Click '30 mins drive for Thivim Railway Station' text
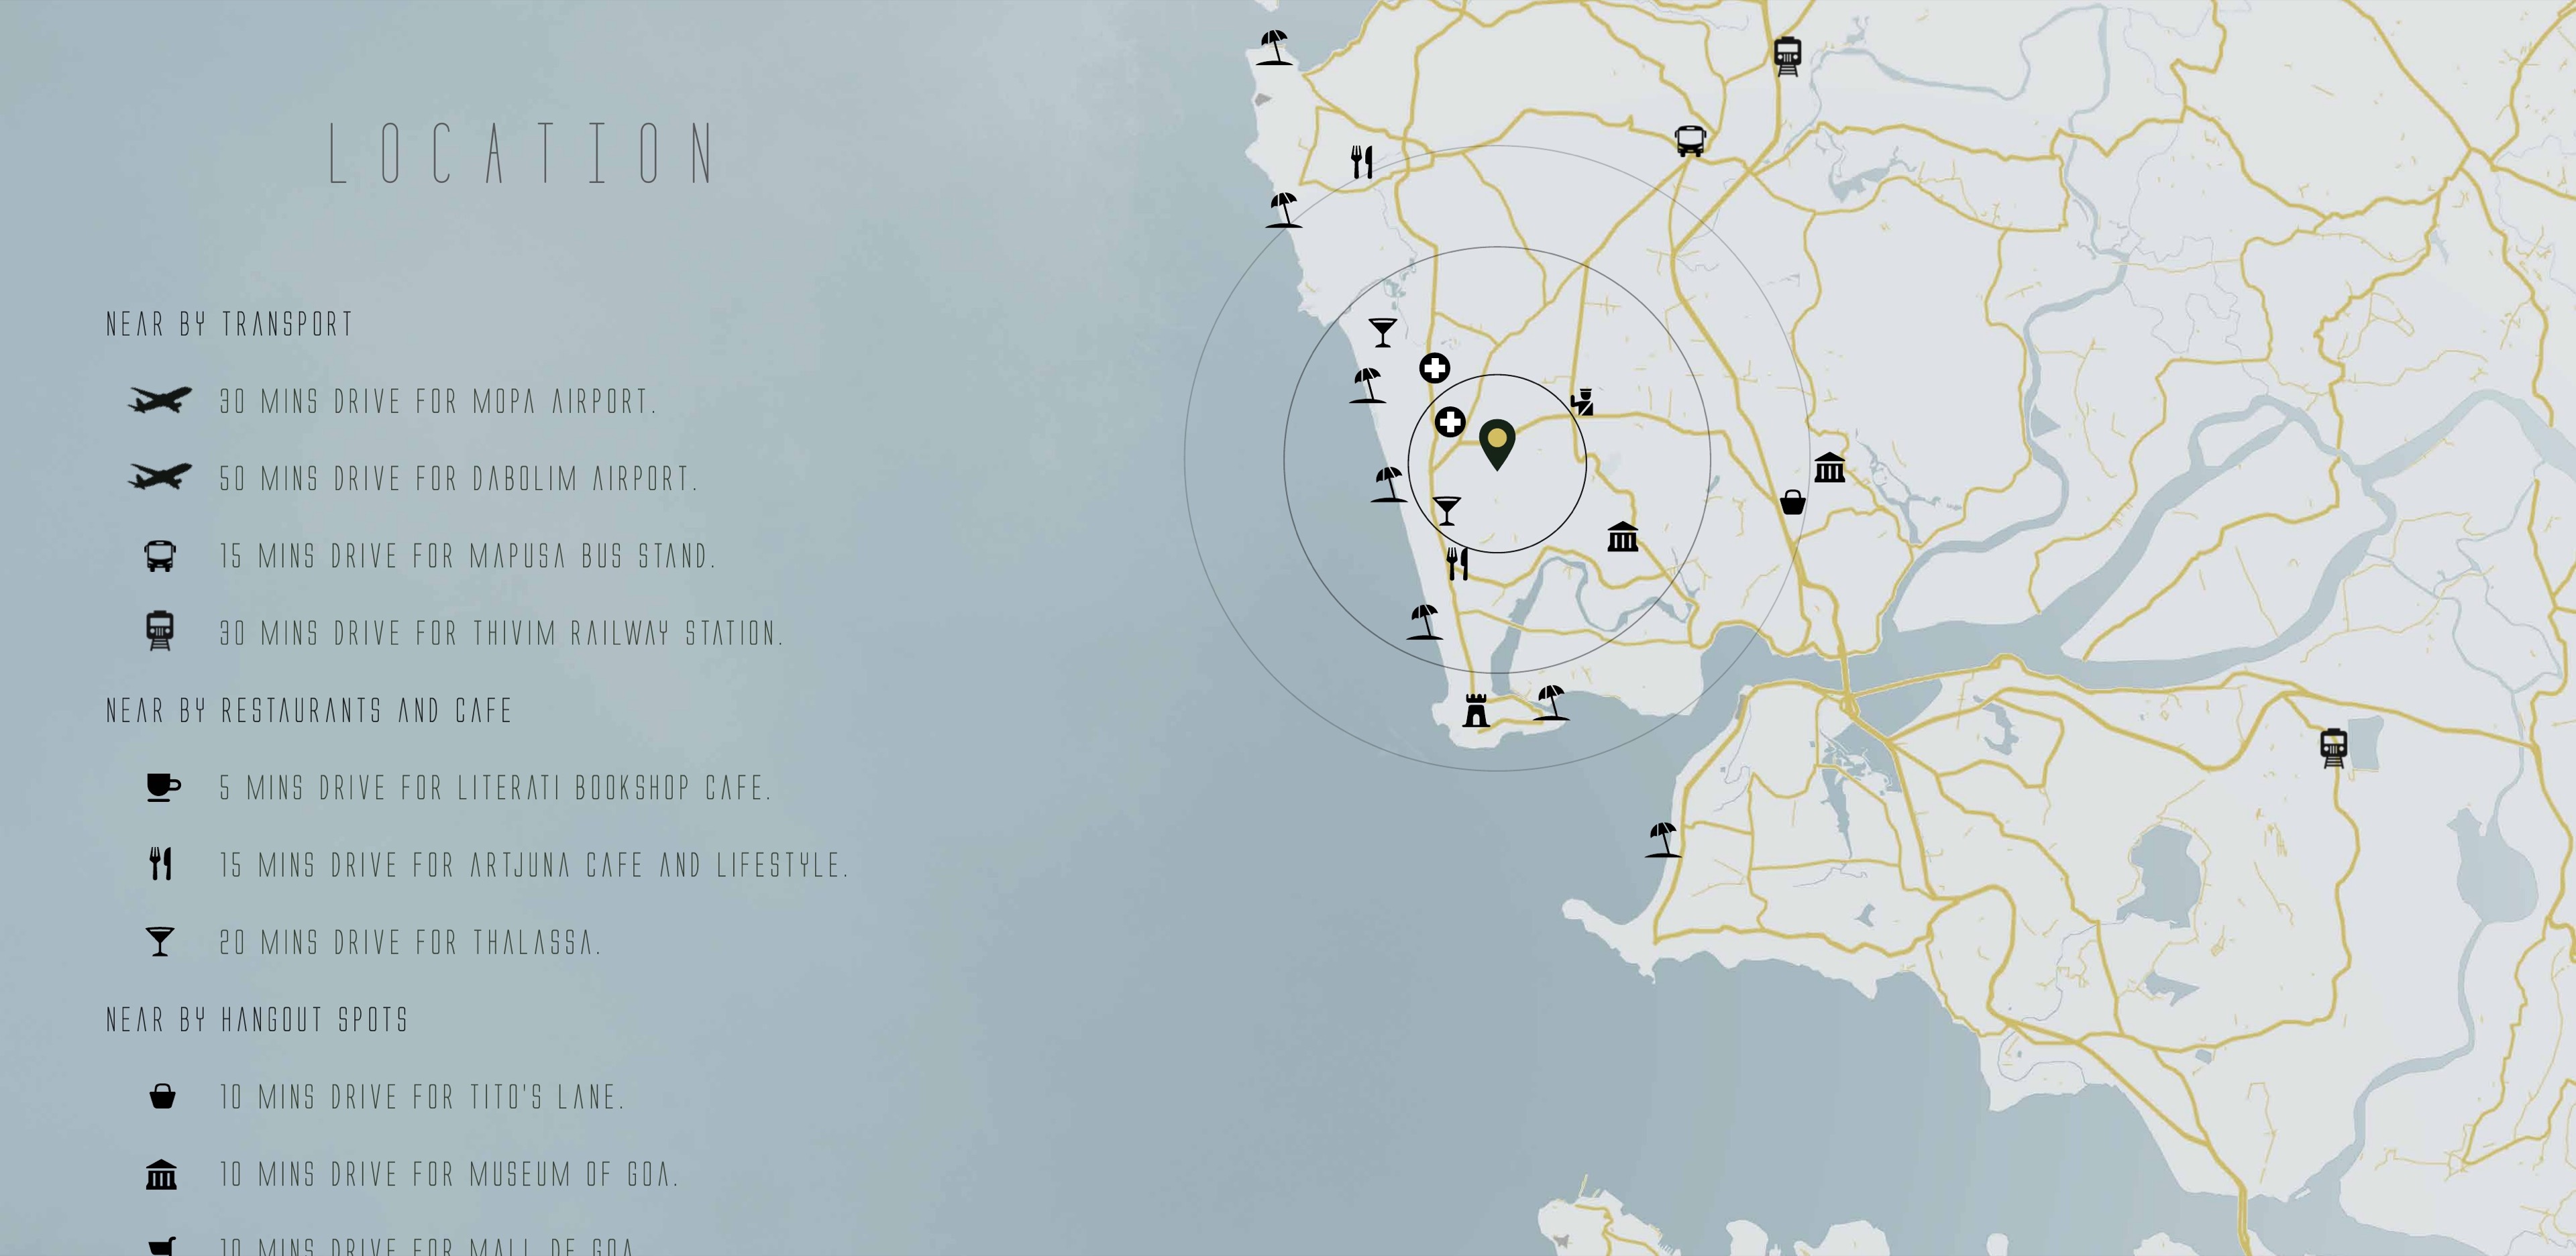The height and width of the screenshot is (1256, 2576). 502,633
